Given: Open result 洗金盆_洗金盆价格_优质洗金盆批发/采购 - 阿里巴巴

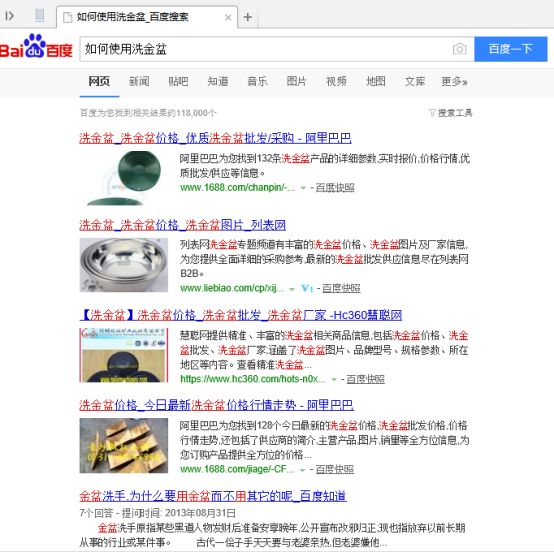Looking at the screenshot, I should click(215, 138).
